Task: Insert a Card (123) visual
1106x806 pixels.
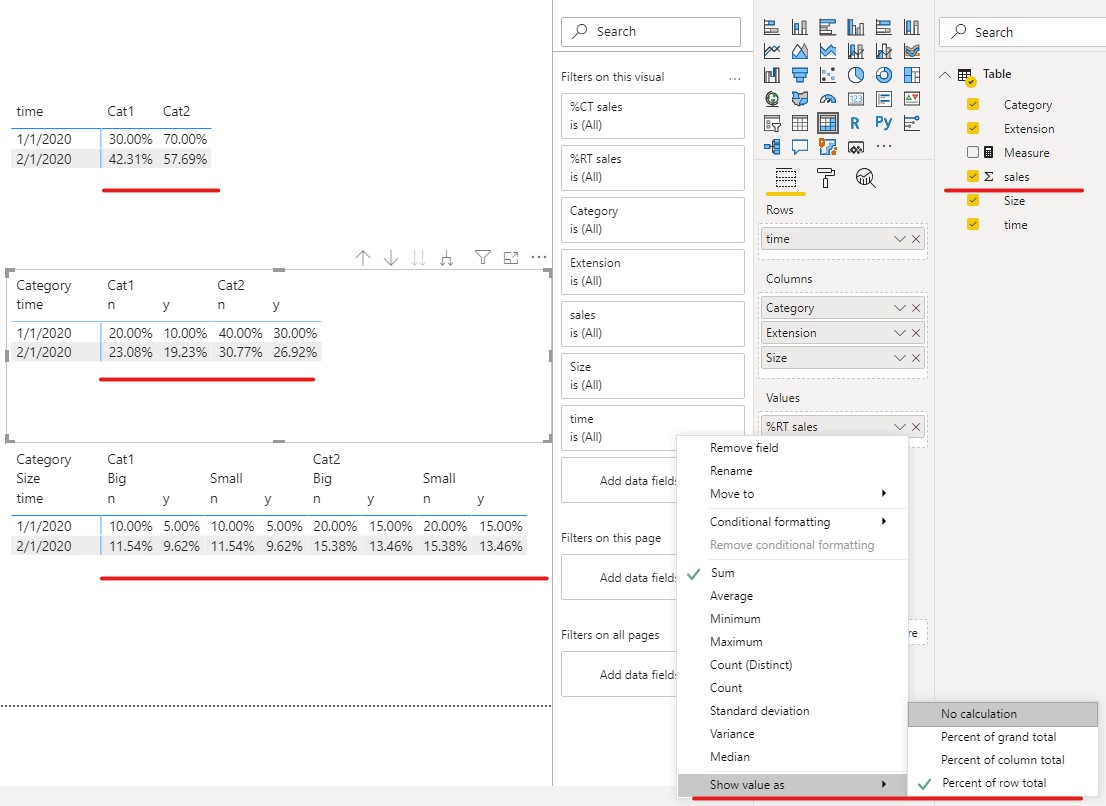Action: tap(856, 99)
